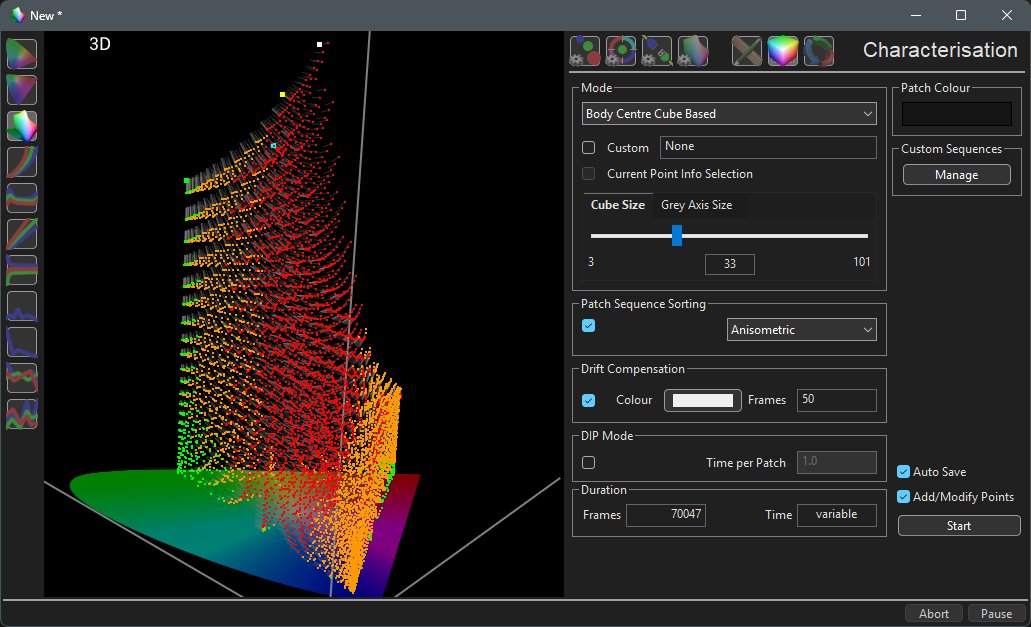Click the Duration Time field showing variable
The height and width of the screenshot is (627, 1031).
pos(836,515)
